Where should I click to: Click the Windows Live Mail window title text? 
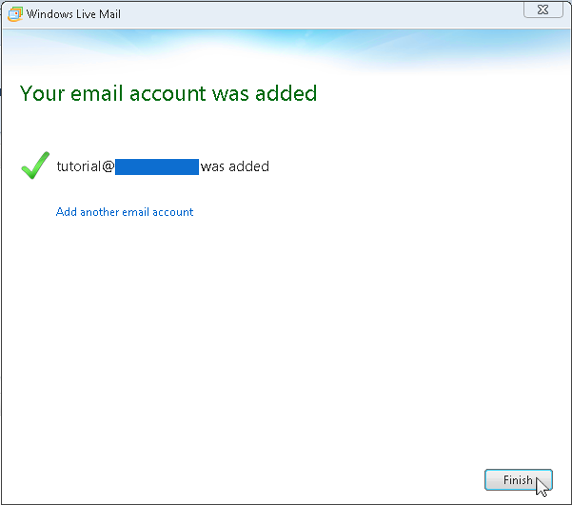point(74,14)
